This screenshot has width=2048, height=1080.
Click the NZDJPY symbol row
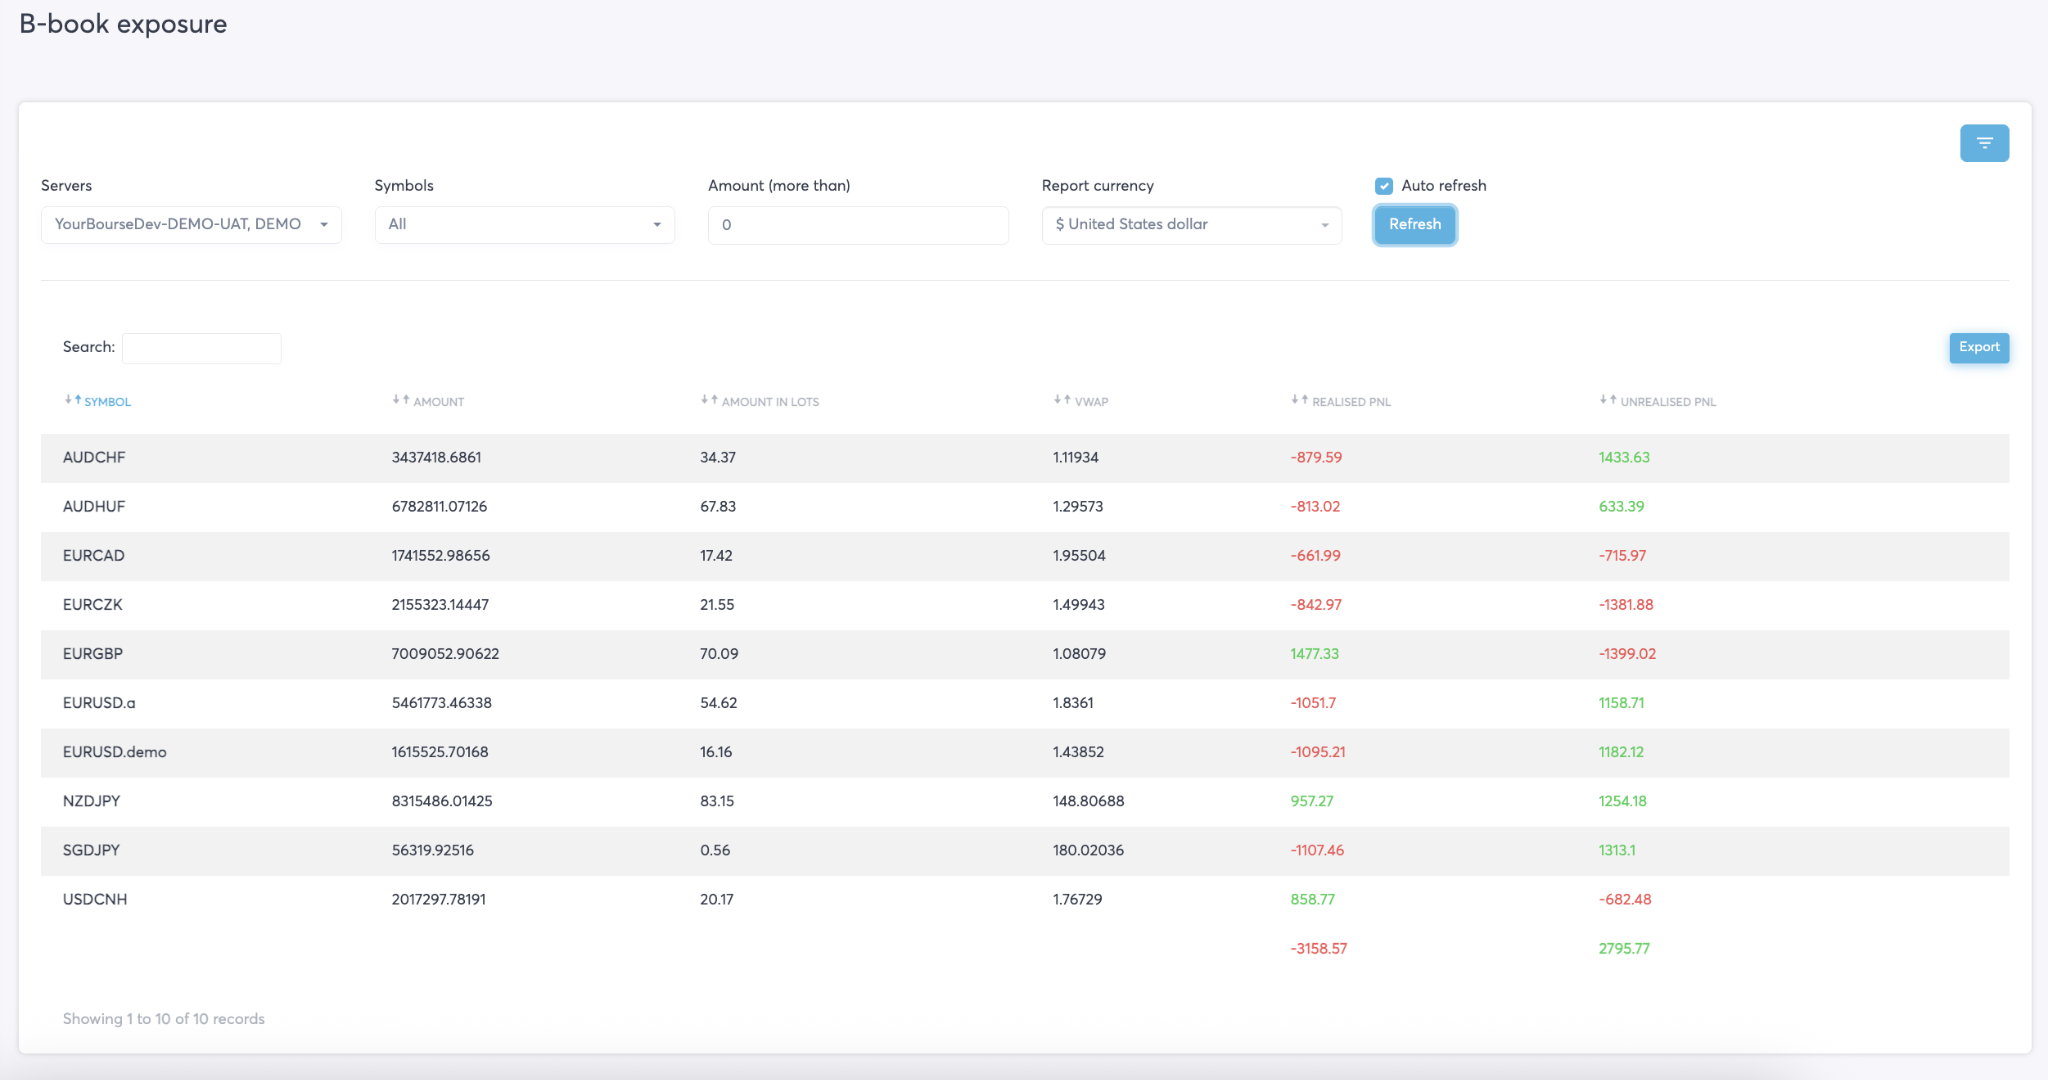coord(92,801)
